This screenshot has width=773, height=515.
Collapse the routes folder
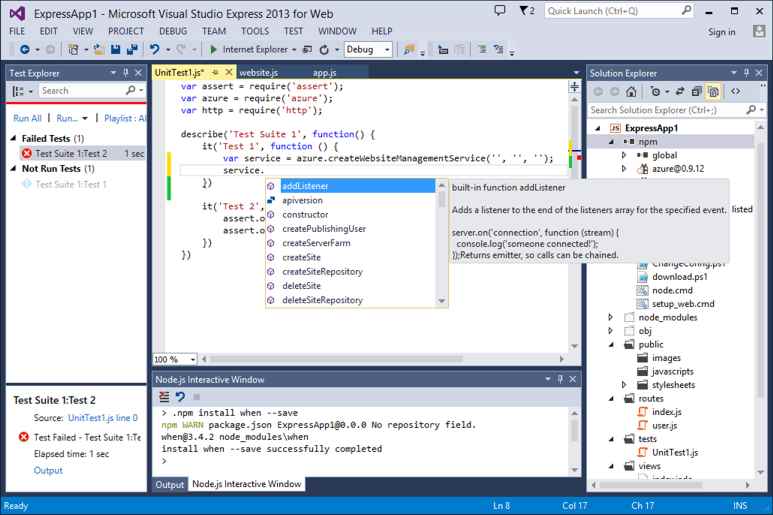[x=611, y=398]
